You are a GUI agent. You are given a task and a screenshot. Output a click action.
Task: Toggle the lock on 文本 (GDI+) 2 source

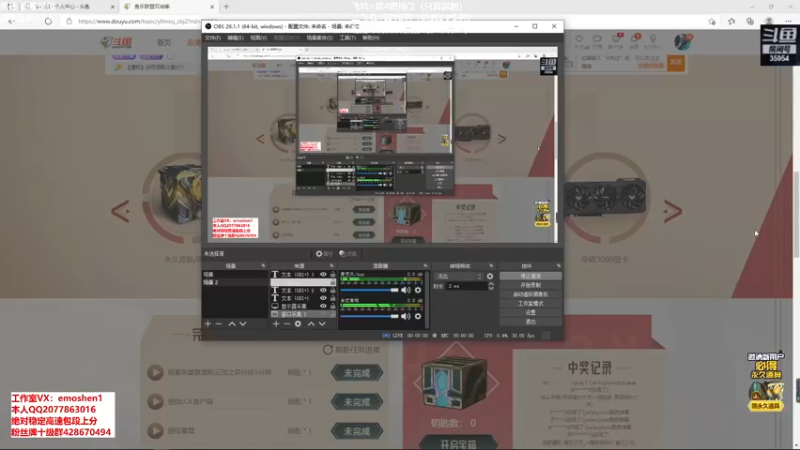pyautogui.click(x=333, y=290)
